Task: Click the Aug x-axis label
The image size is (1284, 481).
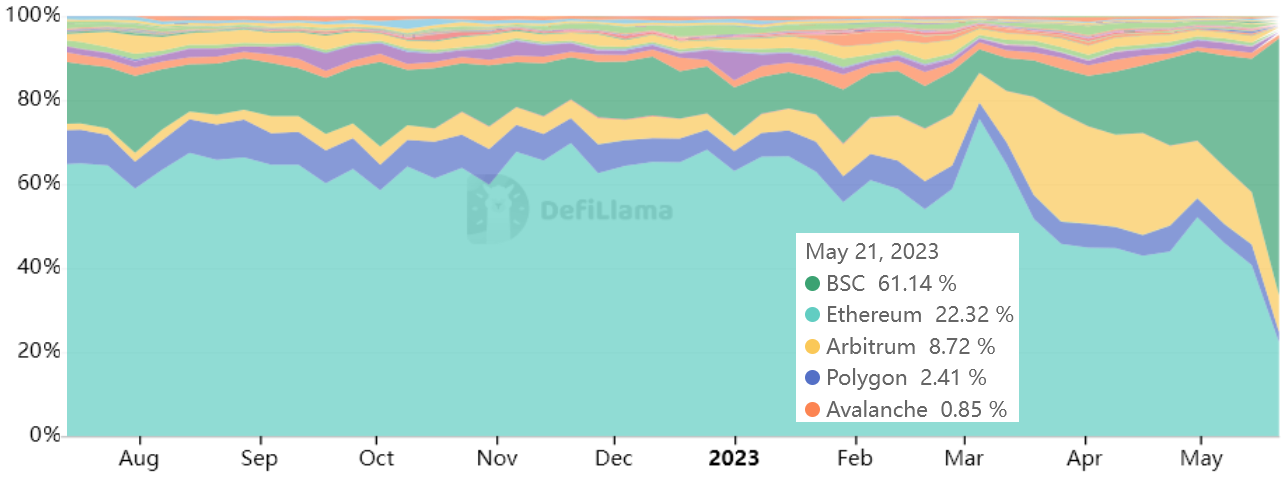Action: pyautogui.click(x=140, y=459)
